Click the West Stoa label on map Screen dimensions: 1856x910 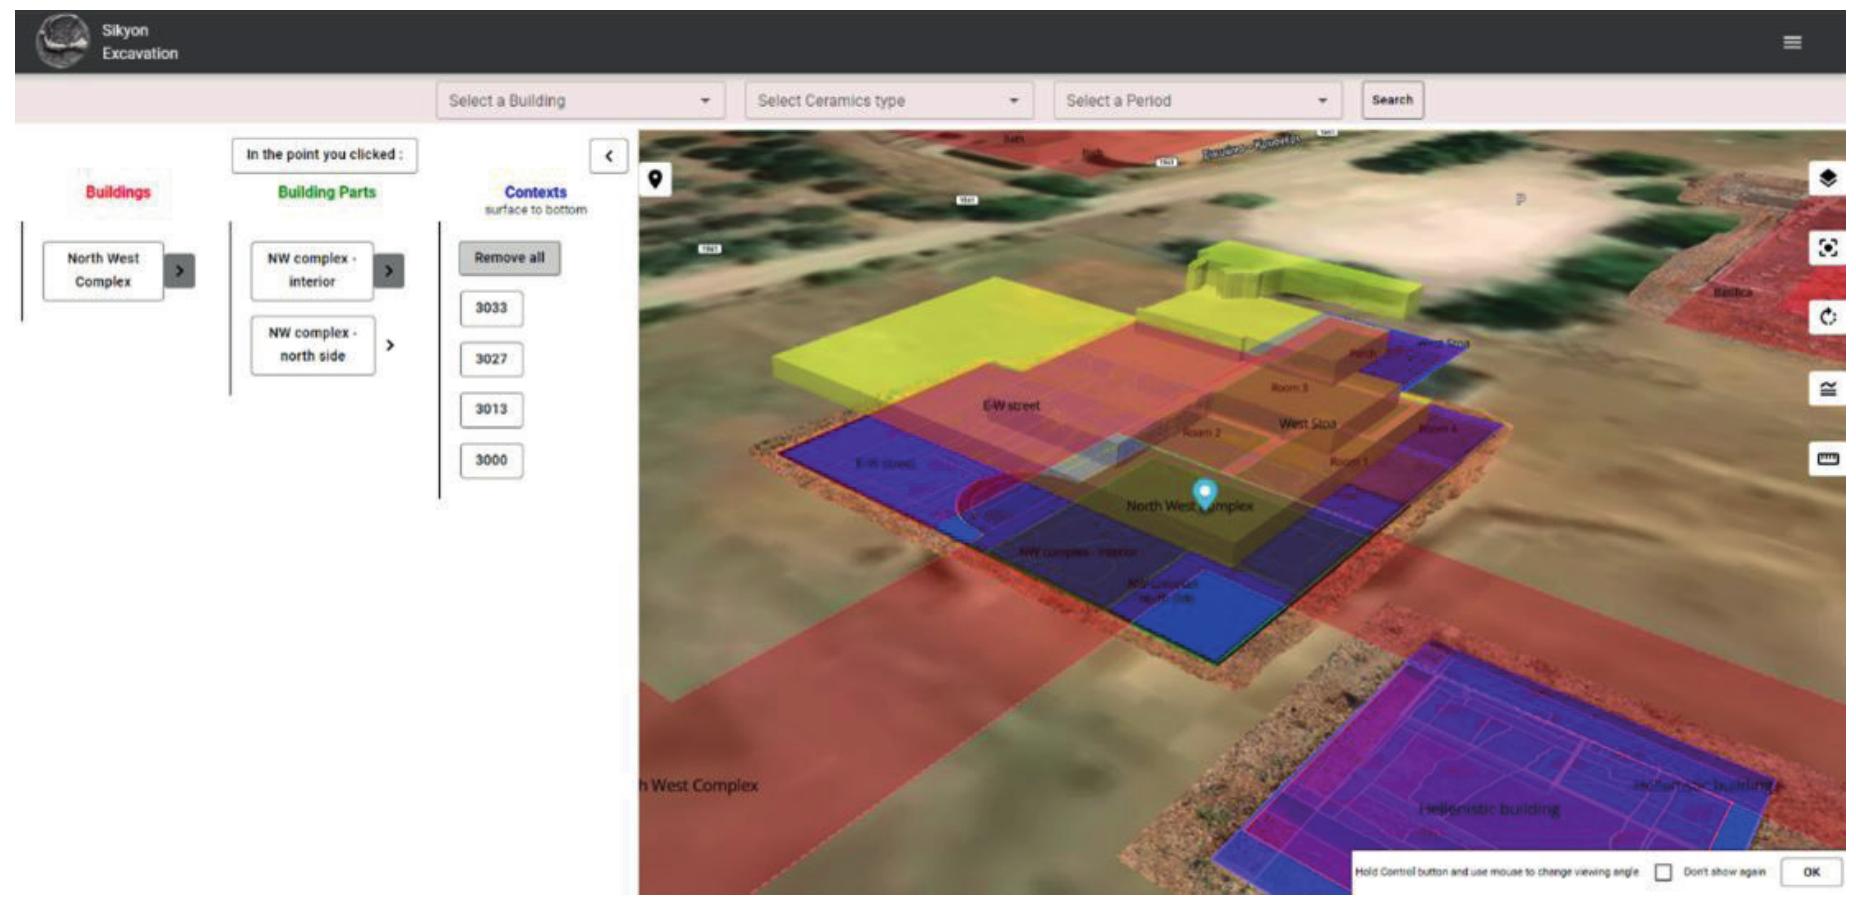(x=1307, y=424)
